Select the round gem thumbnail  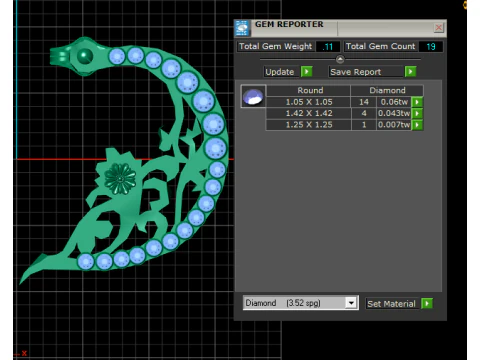253,96
